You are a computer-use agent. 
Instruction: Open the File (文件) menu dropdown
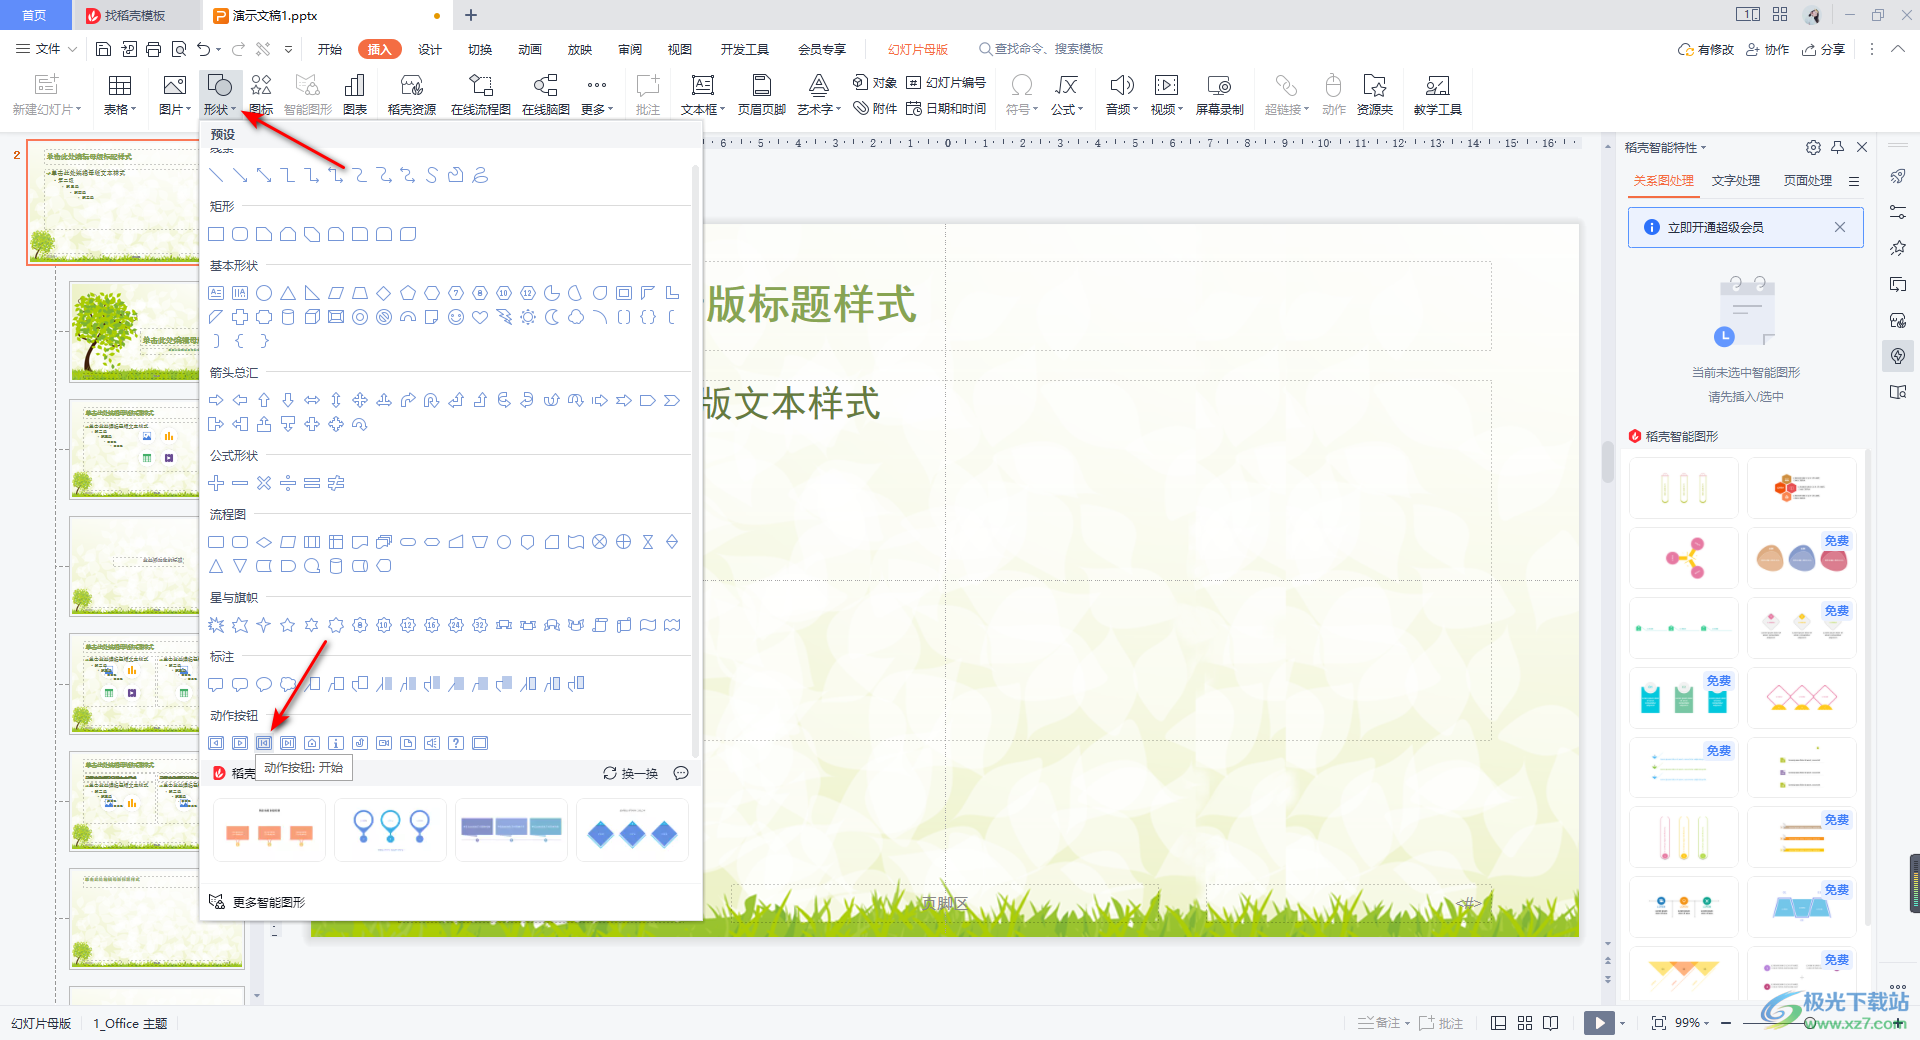(47, 49)
